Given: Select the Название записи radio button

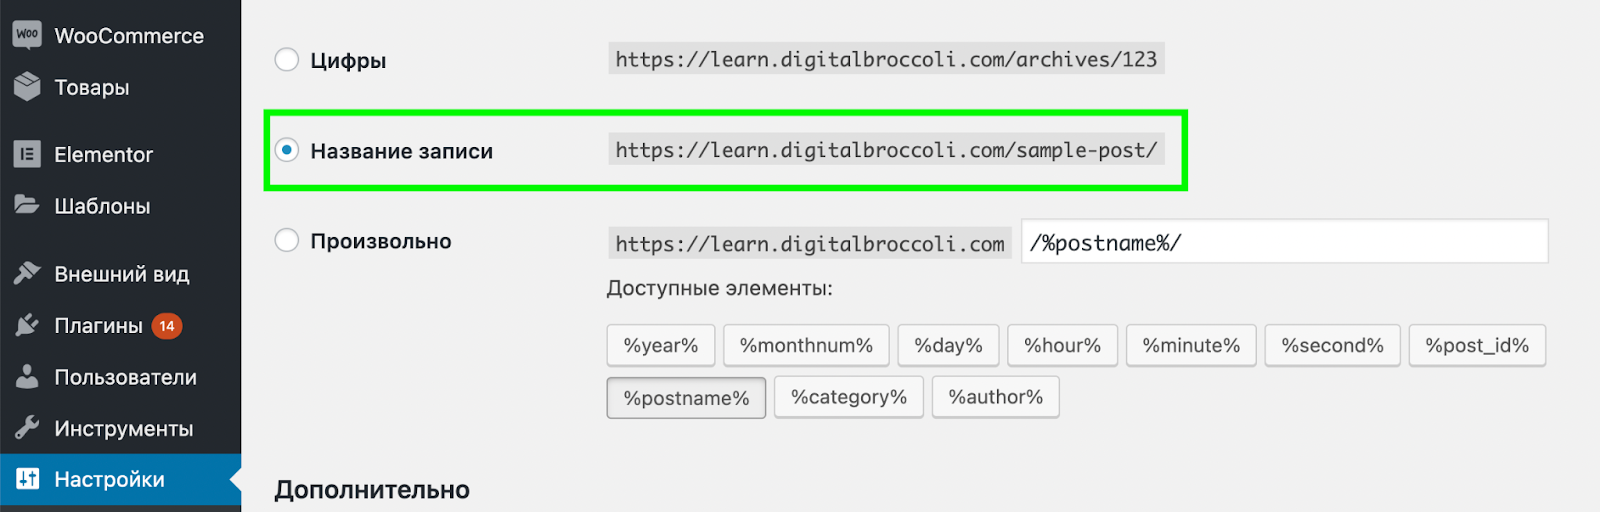Looking at the screenshot, I should (x=287, y=150).
